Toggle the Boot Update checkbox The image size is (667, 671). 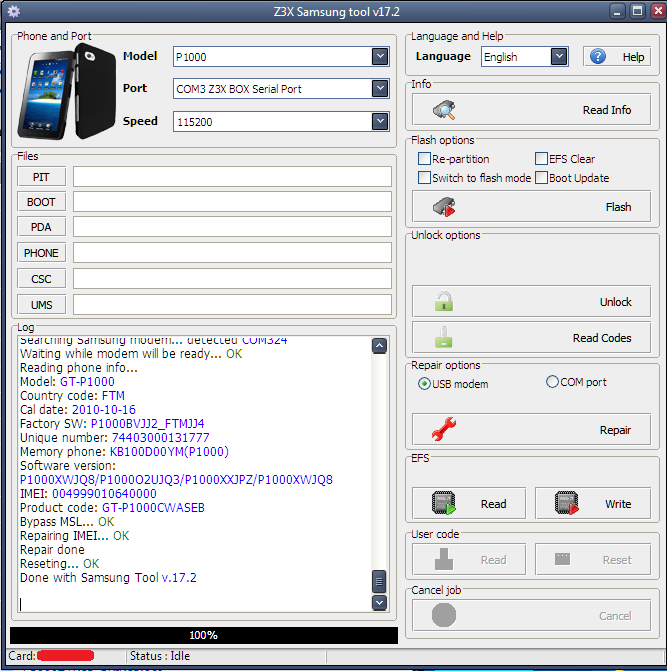tap(541, 178)
